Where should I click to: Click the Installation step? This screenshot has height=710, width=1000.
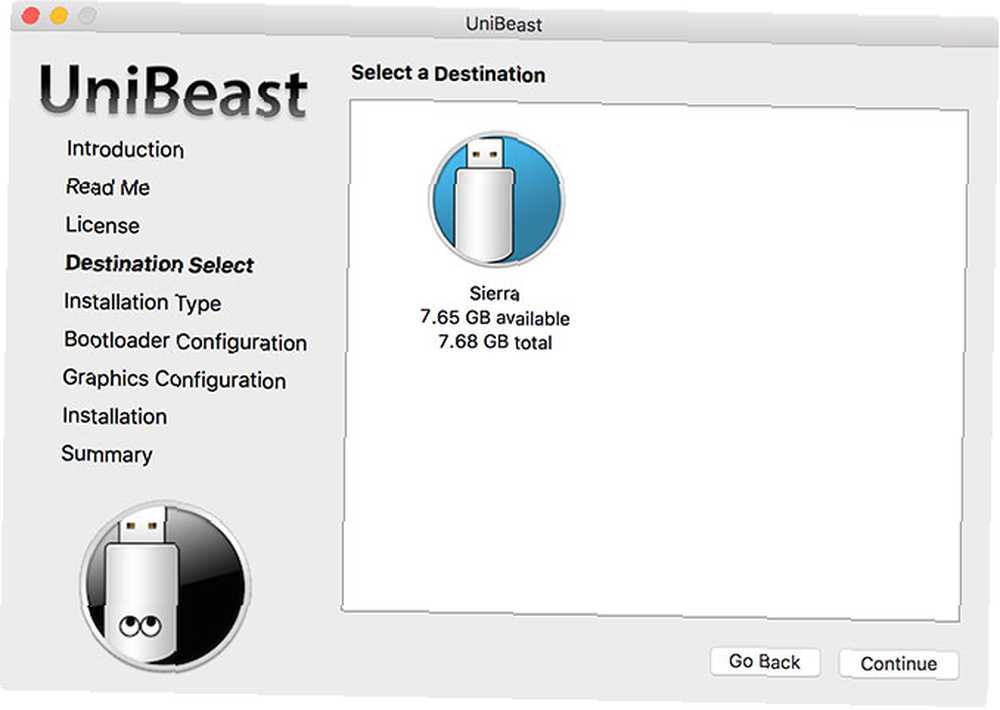click(x=115, y=416)
